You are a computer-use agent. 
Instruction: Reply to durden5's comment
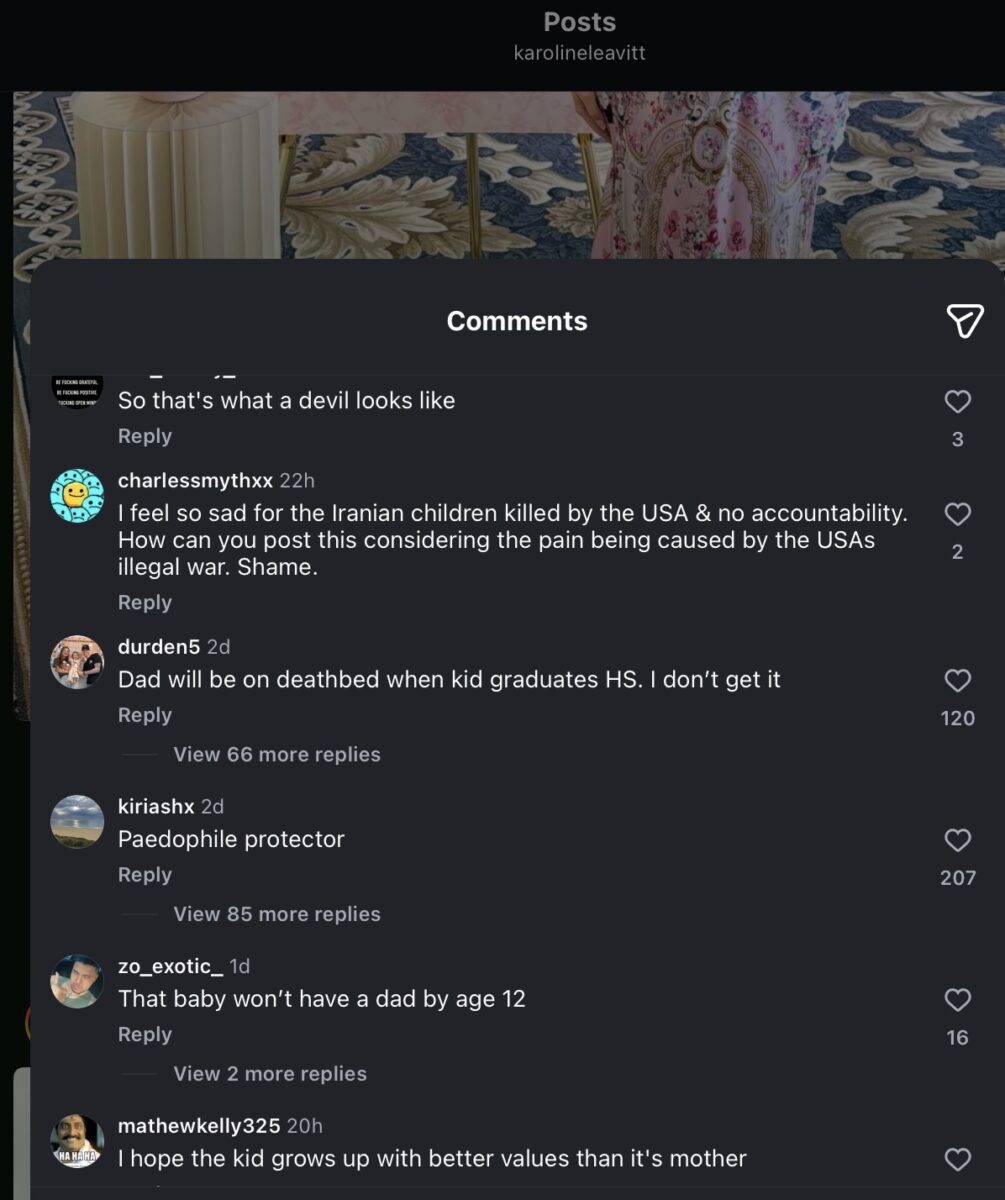point(145,715)
